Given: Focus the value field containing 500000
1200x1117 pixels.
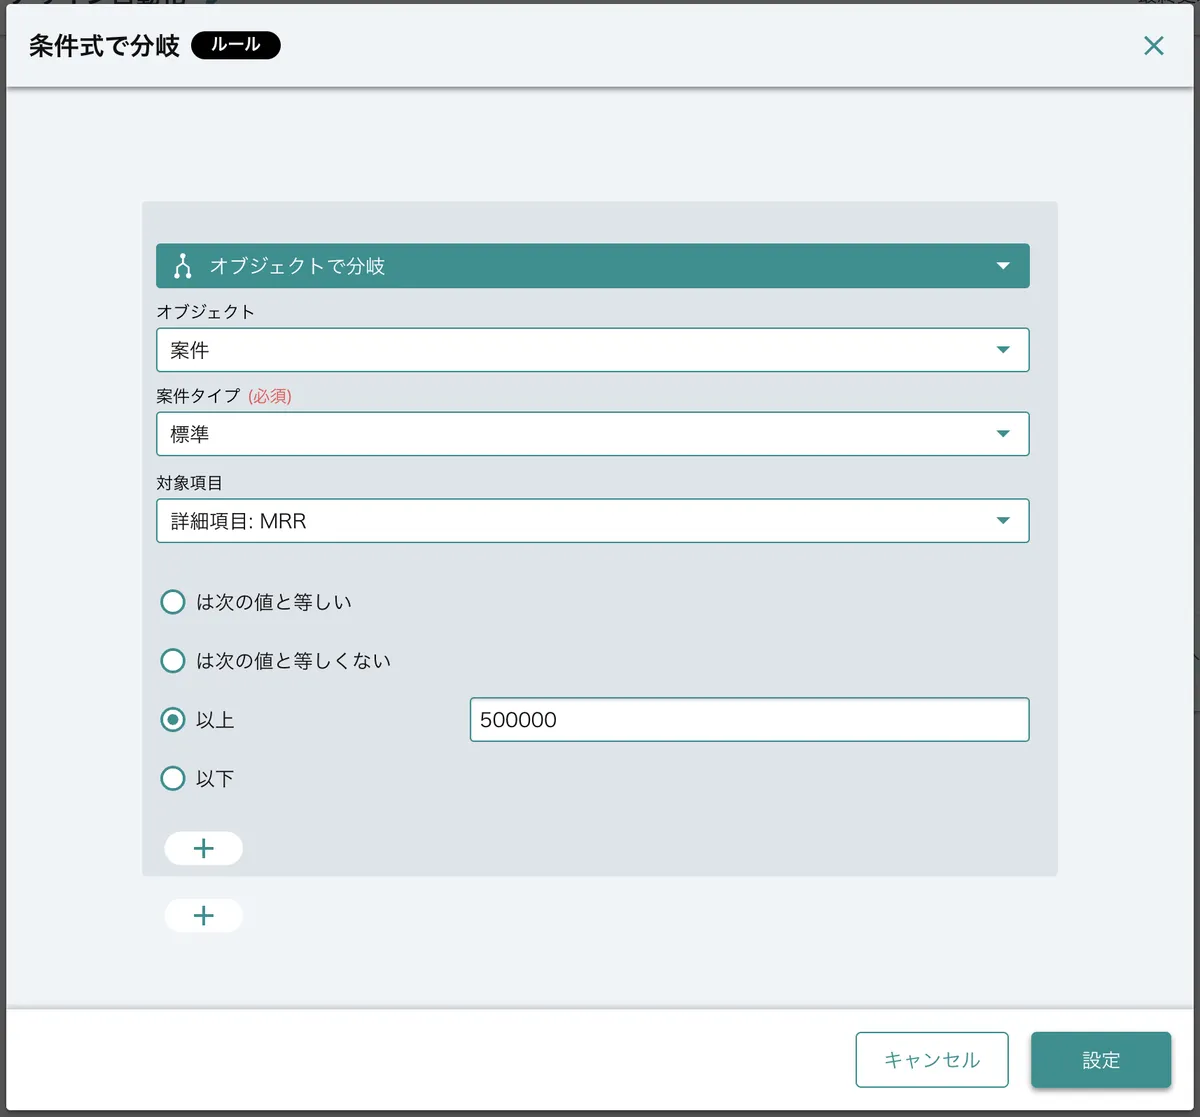Looking at the screenshot, I should pos(748,720).
